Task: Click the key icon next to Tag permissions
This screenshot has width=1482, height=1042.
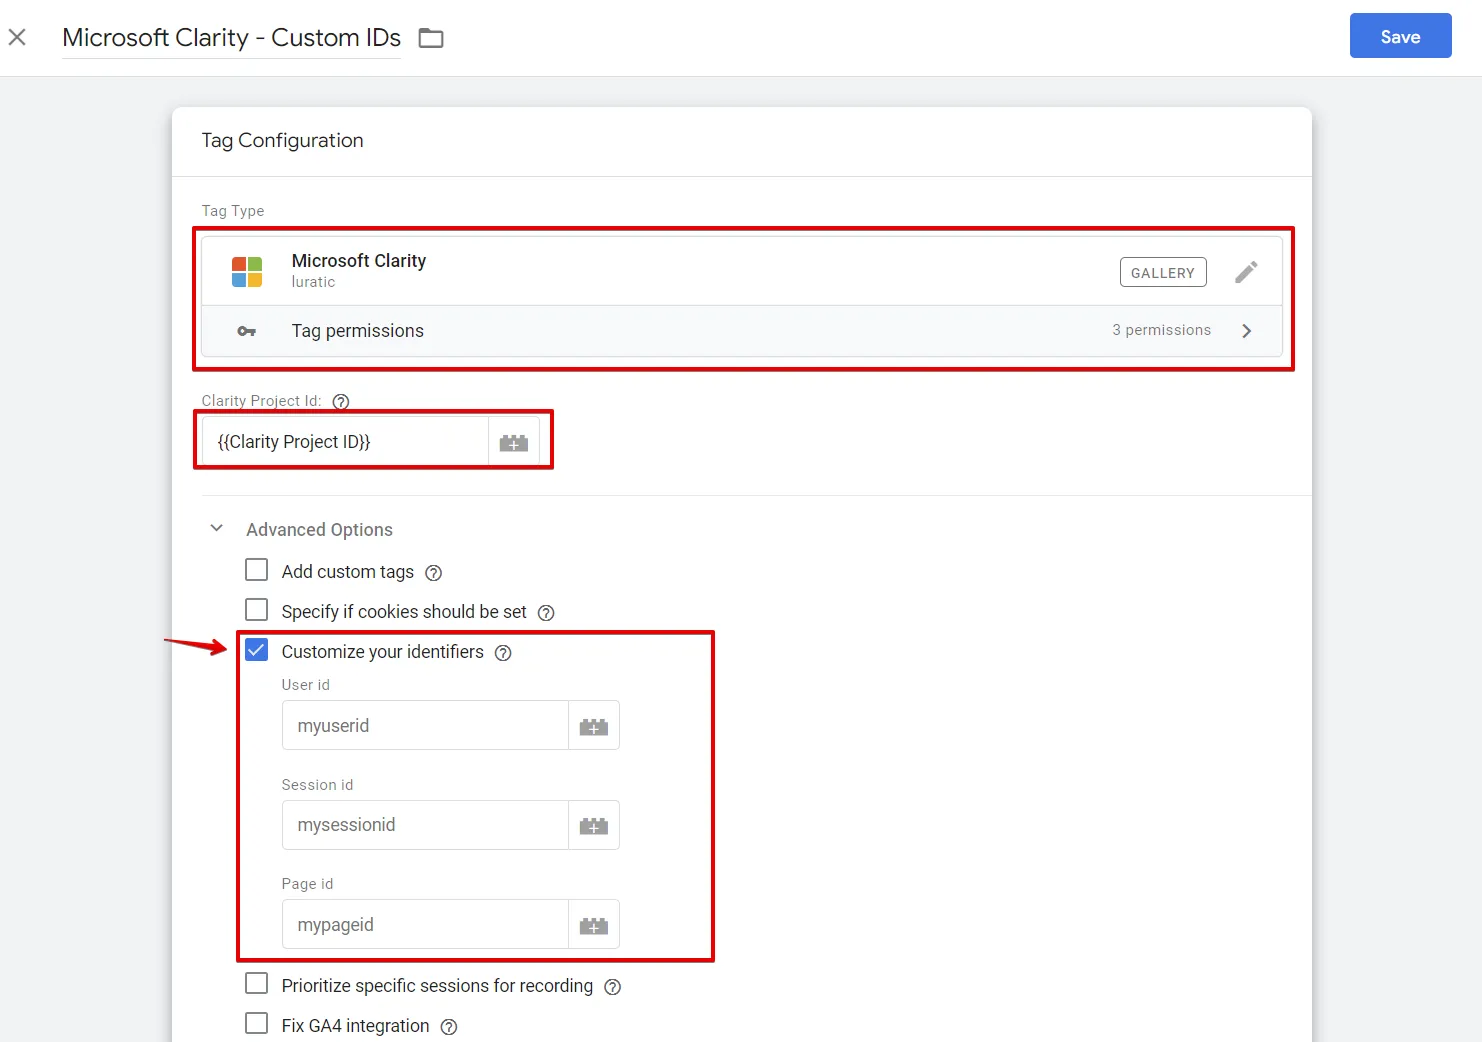Action: pos(246,331)
